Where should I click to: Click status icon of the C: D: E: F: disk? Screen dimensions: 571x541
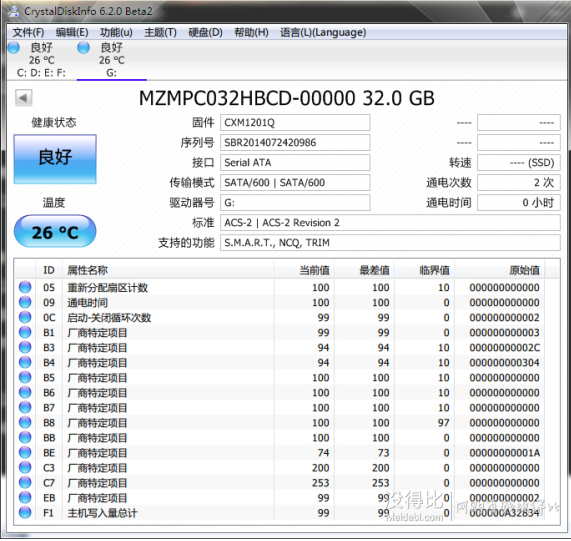pyautogui.click(x=14, y=48)
